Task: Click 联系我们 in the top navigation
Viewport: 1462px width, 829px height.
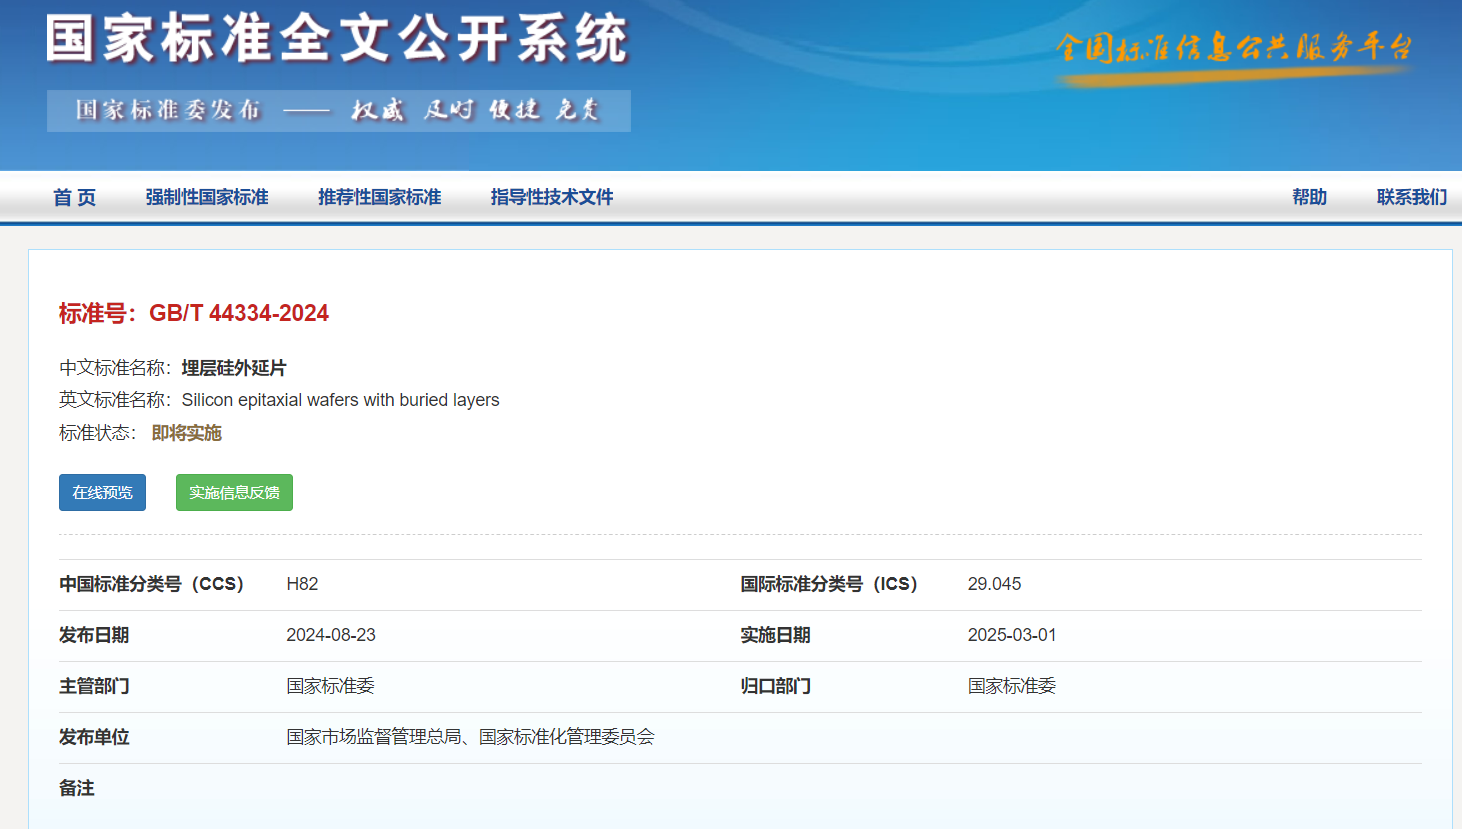Action: click(x=1411, y=198)
